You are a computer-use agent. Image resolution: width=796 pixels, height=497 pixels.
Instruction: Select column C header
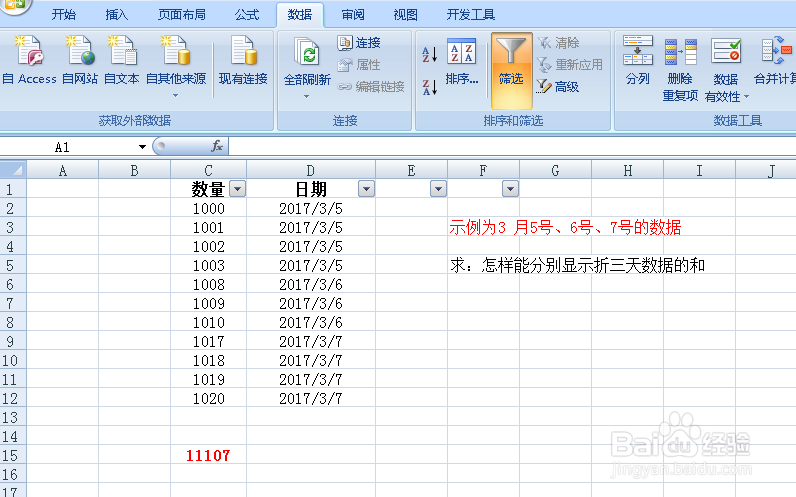(x=208, y=171)
